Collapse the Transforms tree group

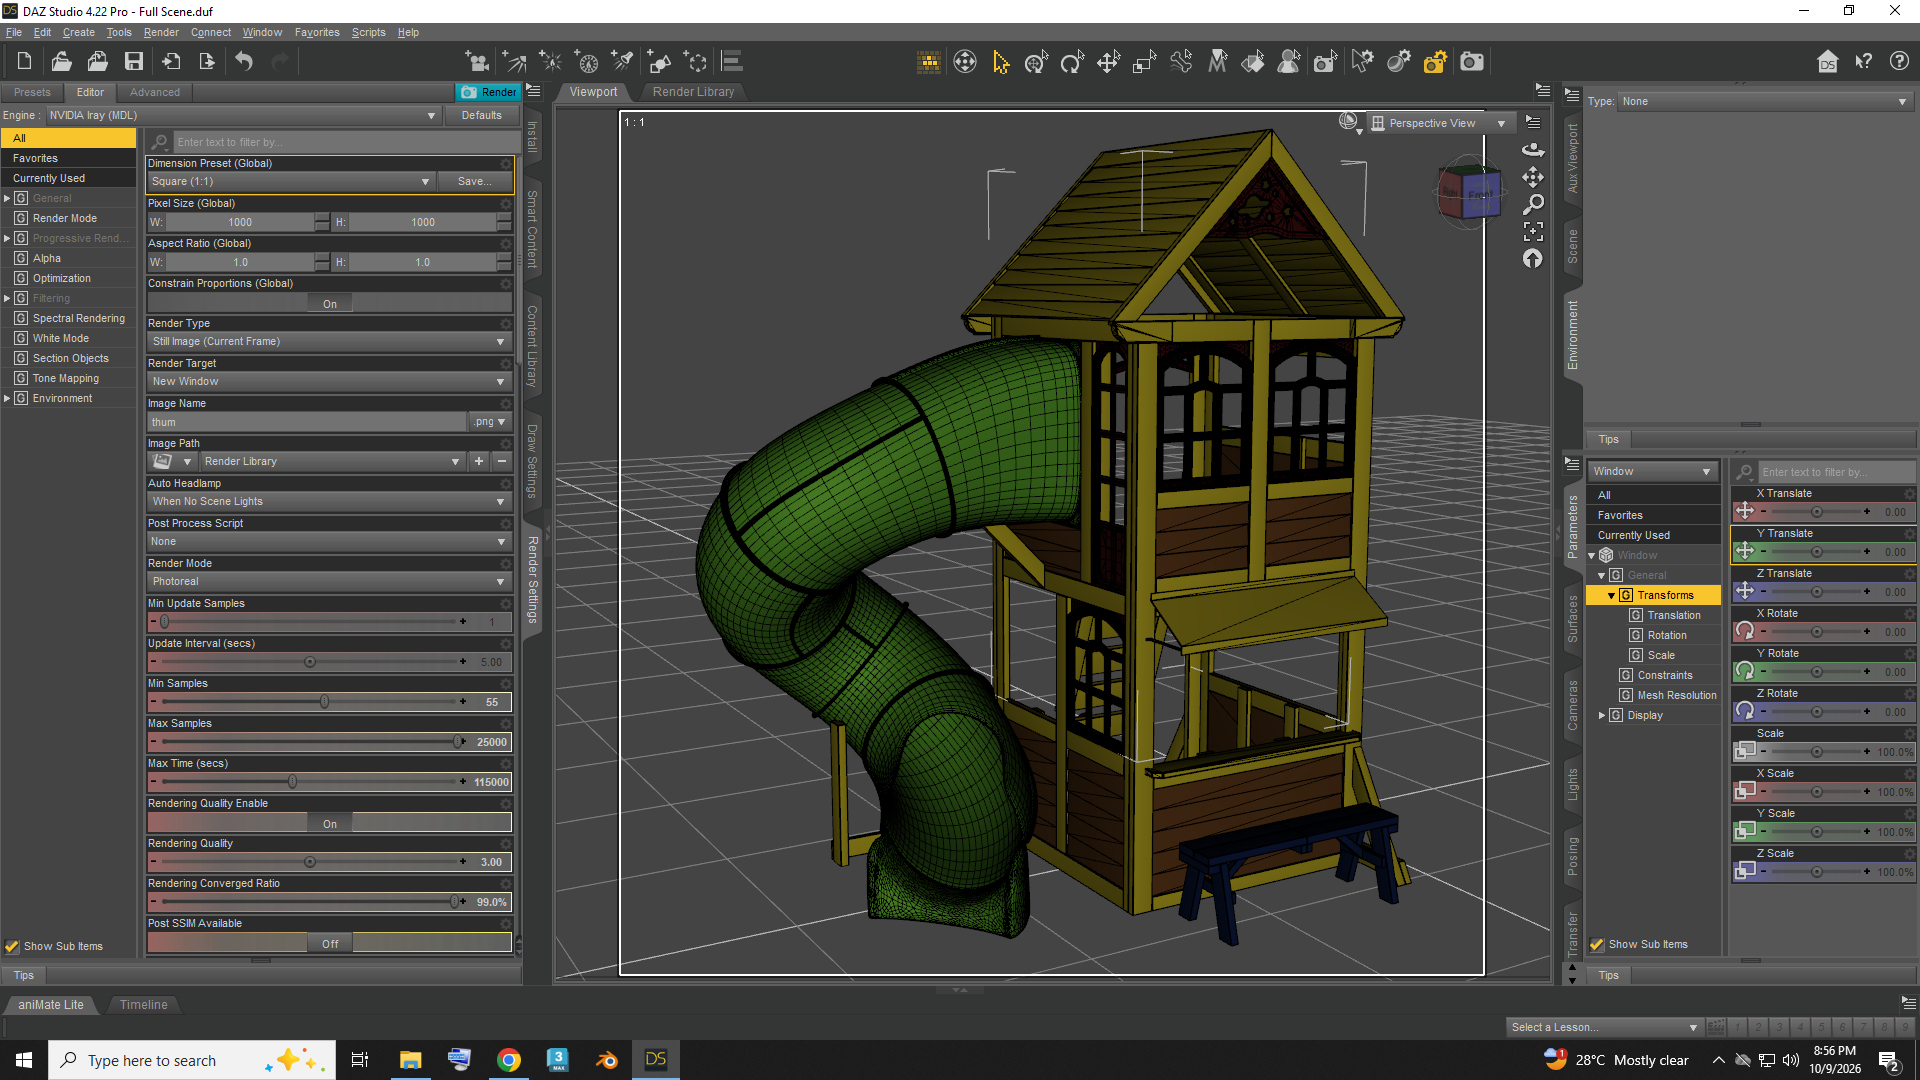pos(1611,595)
